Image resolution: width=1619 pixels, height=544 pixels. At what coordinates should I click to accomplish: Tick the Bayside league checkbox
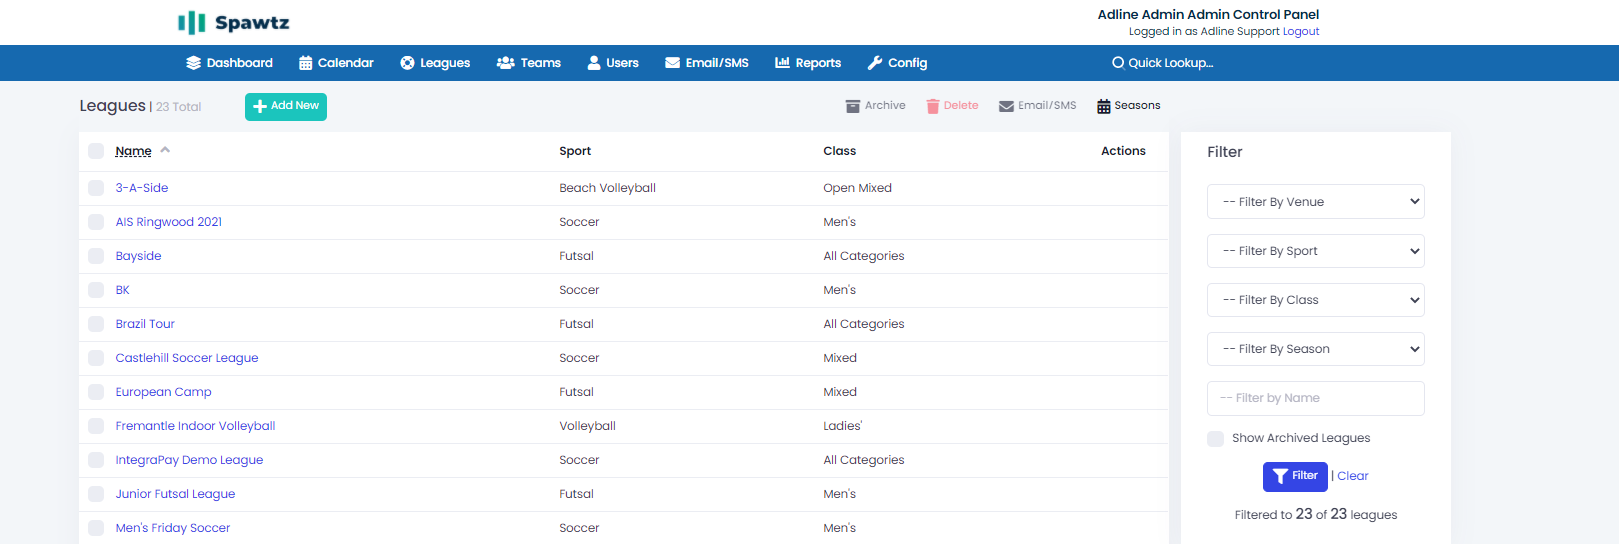point(96,256)
